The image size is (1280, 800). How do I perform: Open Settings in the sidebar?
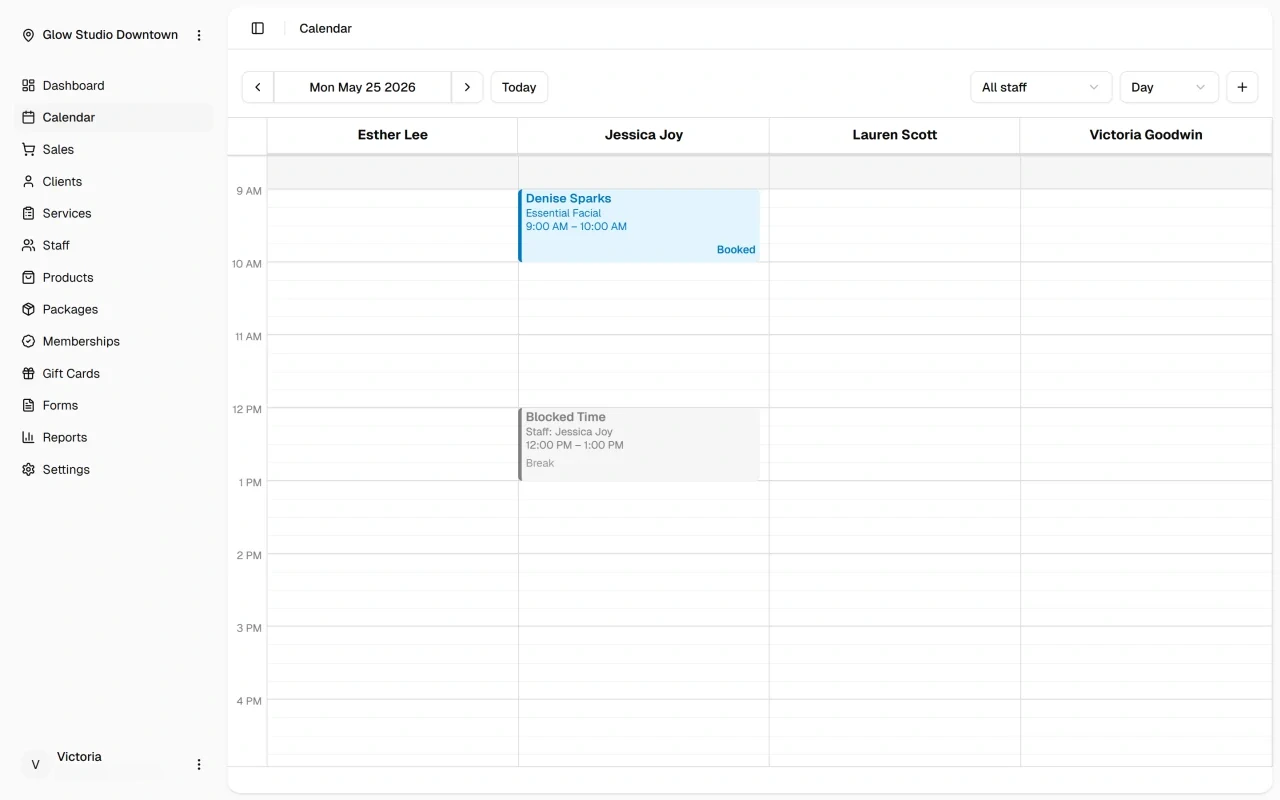[x=116, y=470]
